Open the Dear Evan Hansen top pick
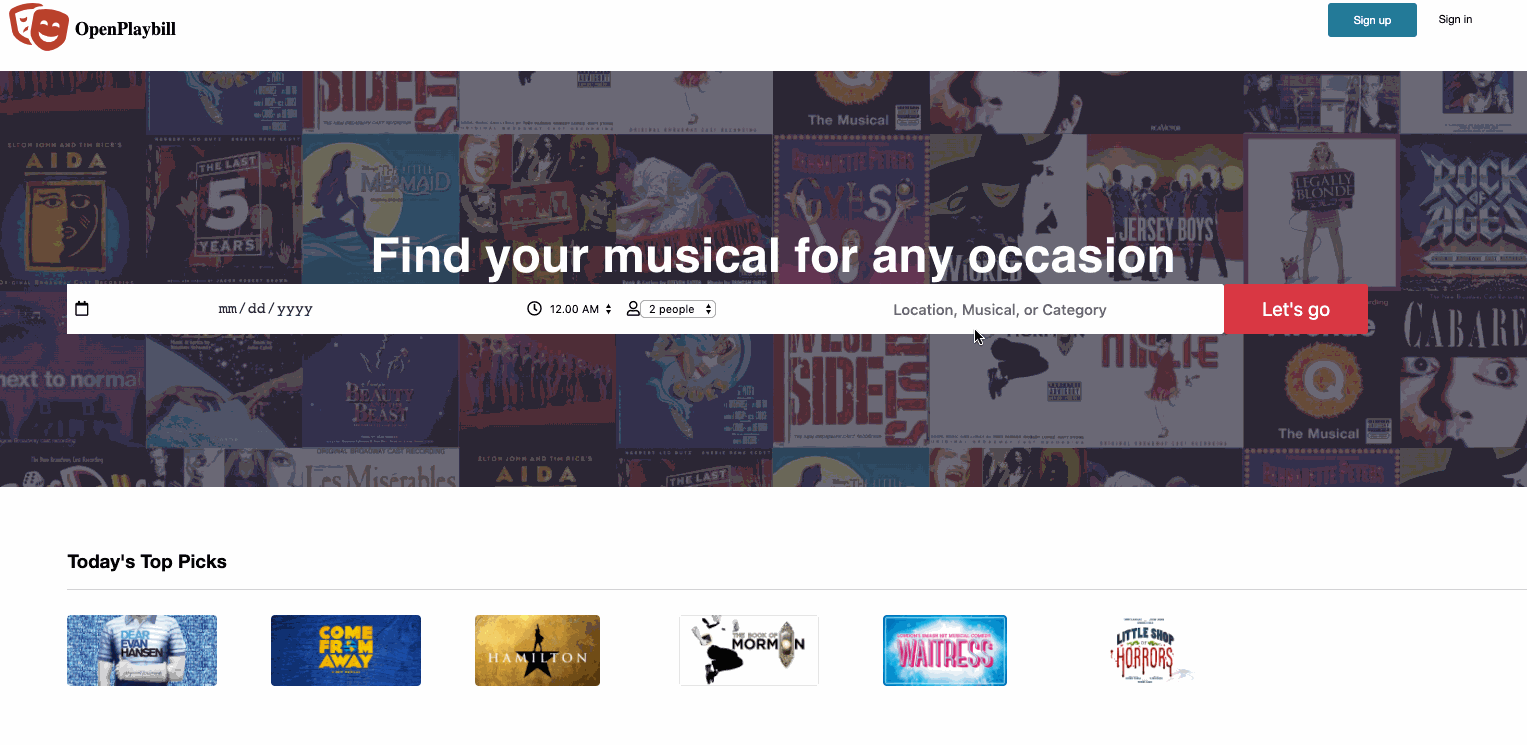The image size is (1527, 745). pyautogui.click(x=142, y=650)
